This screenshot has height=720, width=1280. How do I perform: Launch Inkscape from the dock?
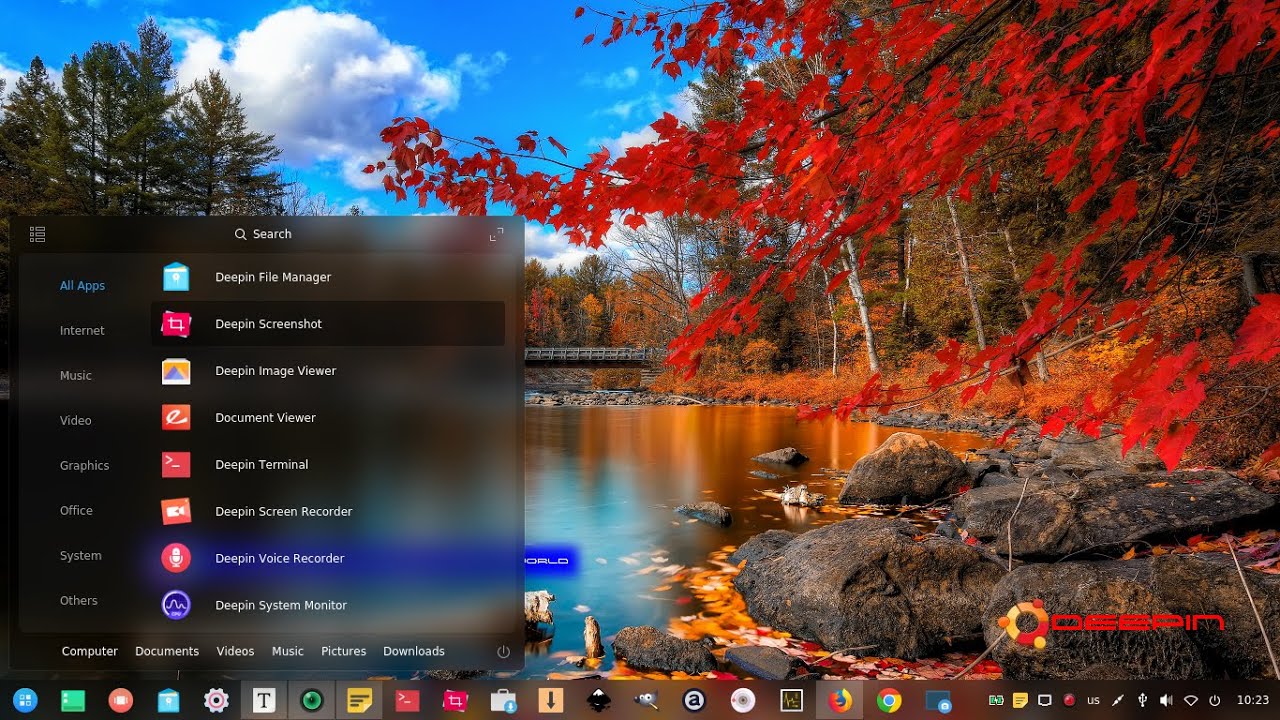click(599, 701)
